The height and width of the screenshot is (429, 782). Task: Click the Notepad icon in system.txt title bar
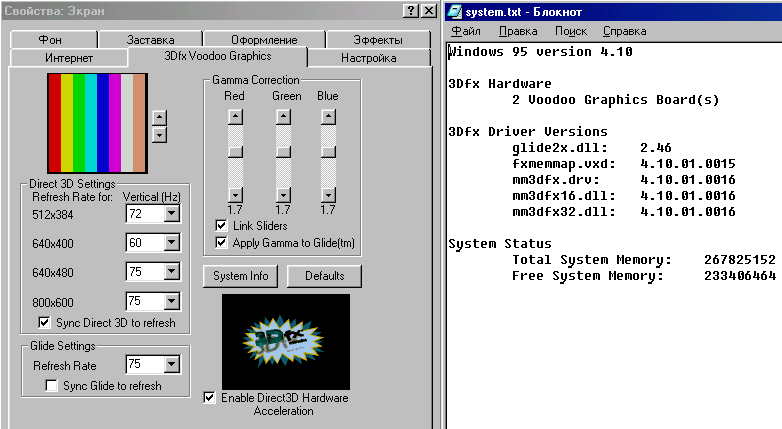(455, 11)
